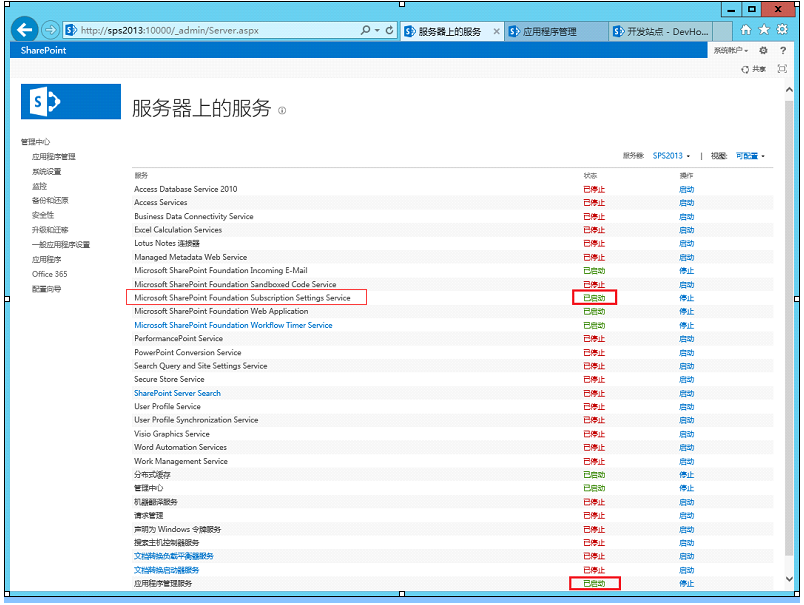804x605 pixels.
Task: Close the 服务器上的服务 browser tab
Action: pyautogui.click(x=496, y=31)
